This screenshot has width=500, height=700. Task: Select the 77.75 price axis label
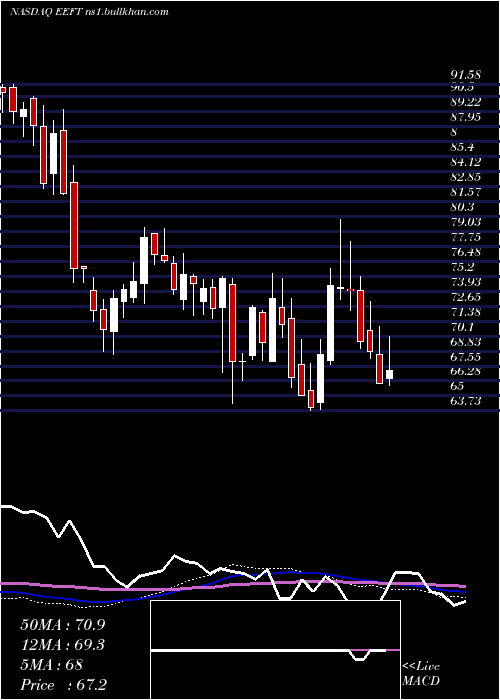click(x=466, y=237)
